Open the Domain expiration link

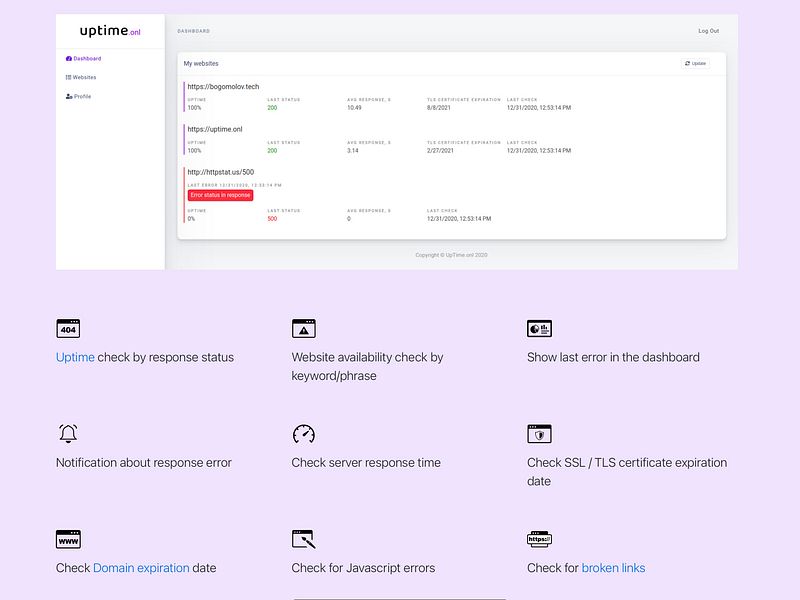tap(141, 568)
